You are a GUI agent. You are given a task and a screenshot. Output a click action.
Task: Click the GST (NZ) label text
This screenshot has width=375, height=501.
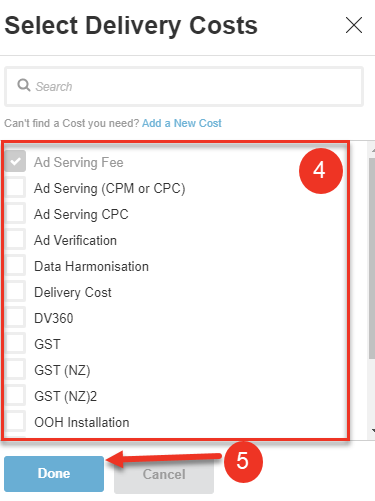[62, 371]
